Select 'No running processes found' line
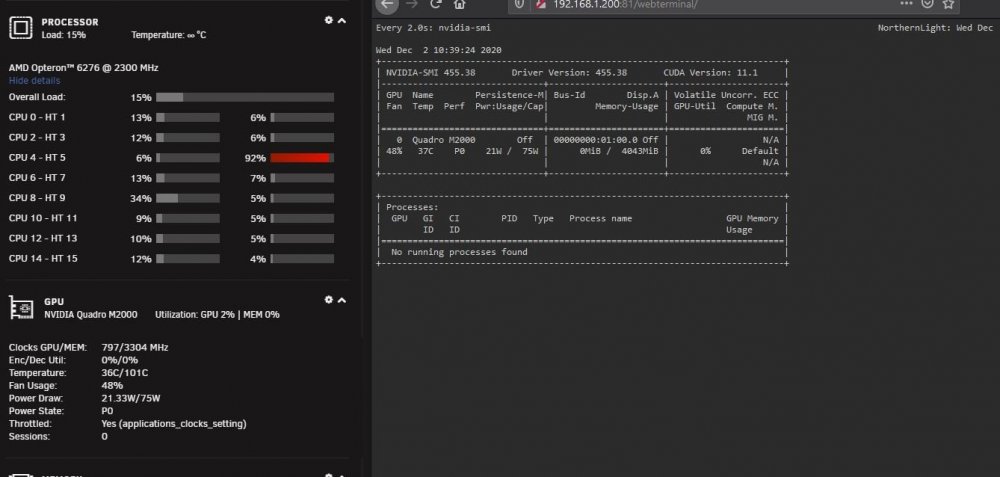 pos(459,252)
